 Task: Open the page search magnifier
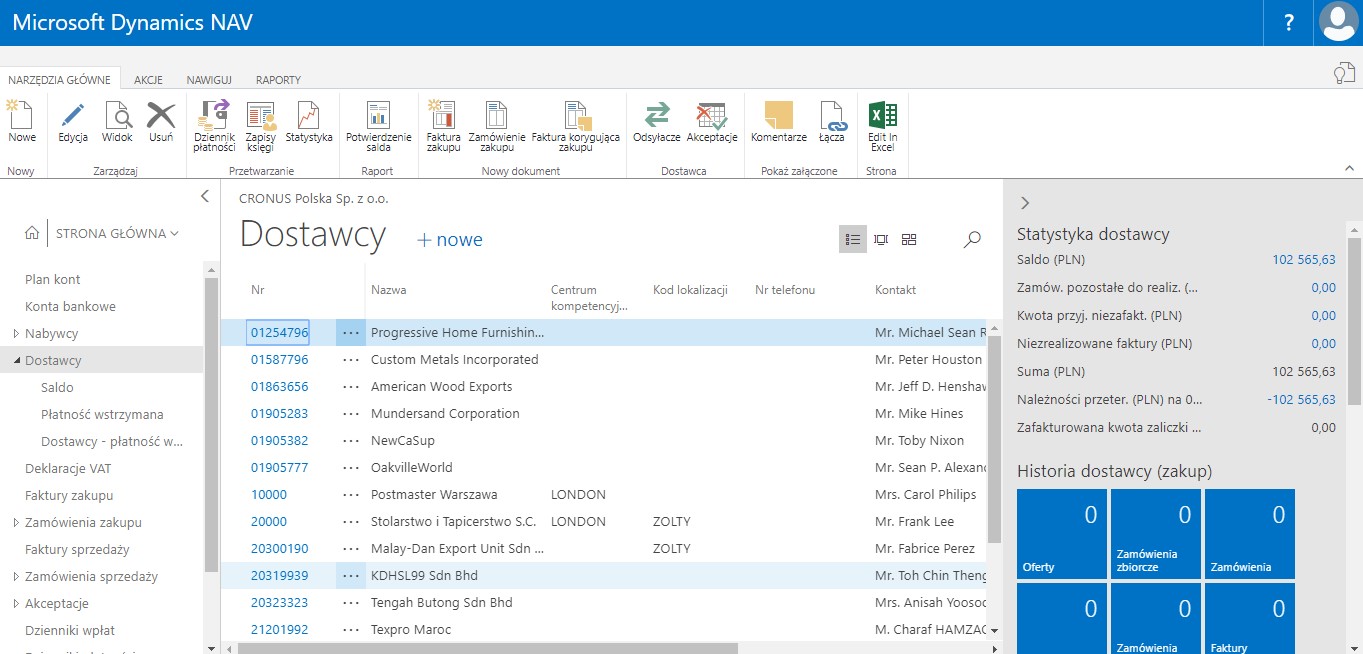pyautogui.click(x=969, y=239)
